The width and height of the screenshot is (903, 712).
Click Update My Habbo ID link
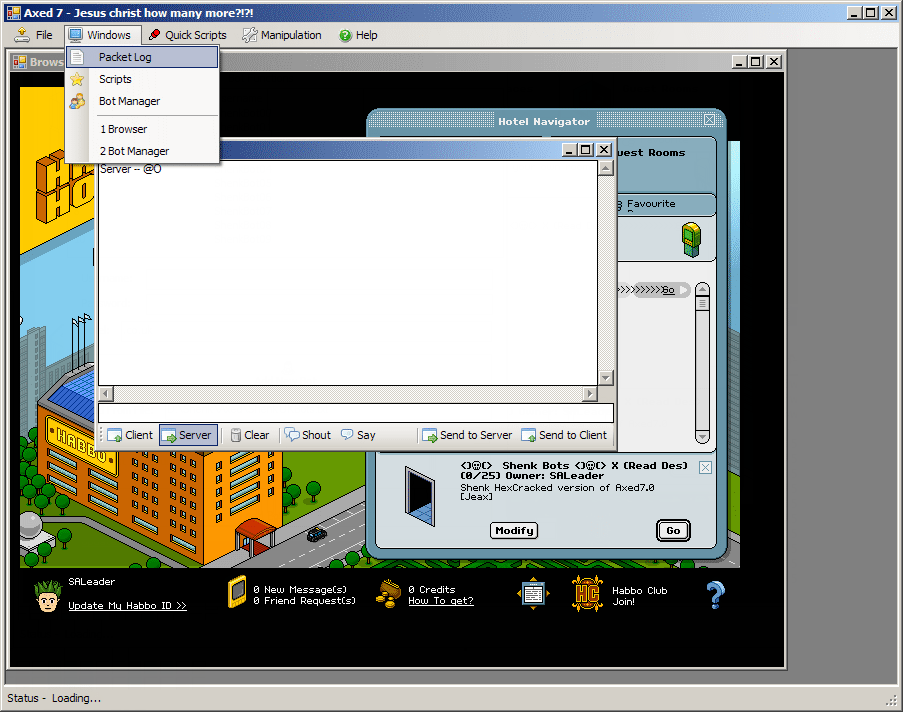tap(127, 605)
